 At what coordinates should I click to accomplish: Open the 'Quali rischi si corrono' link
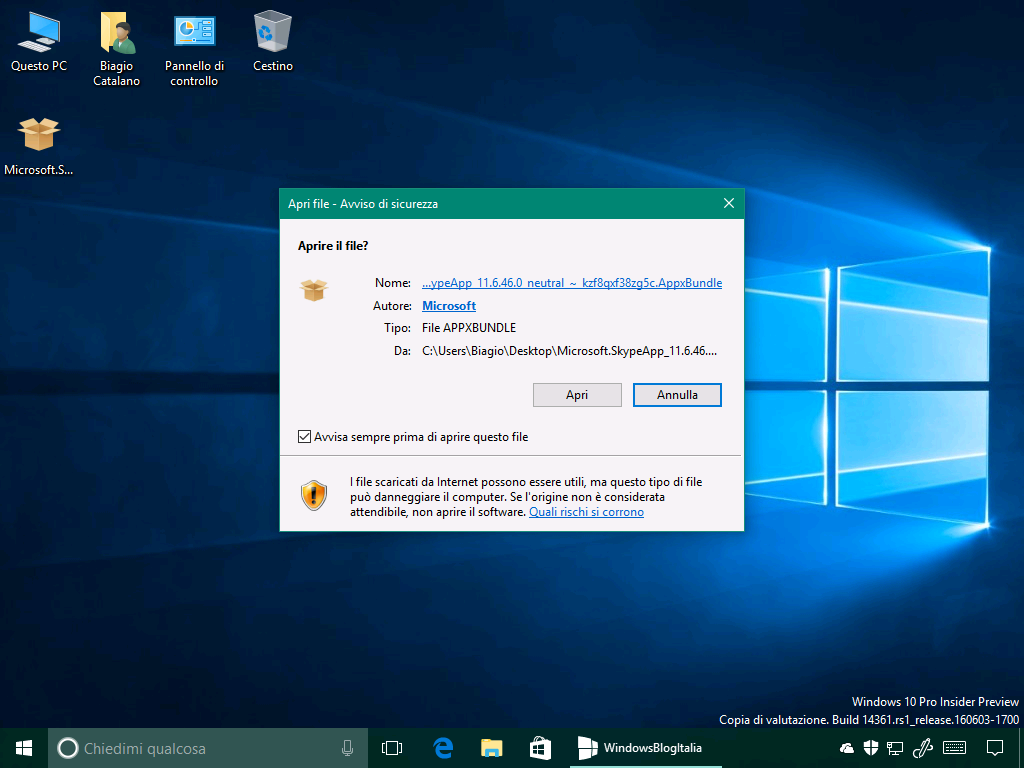click(586, 512)
